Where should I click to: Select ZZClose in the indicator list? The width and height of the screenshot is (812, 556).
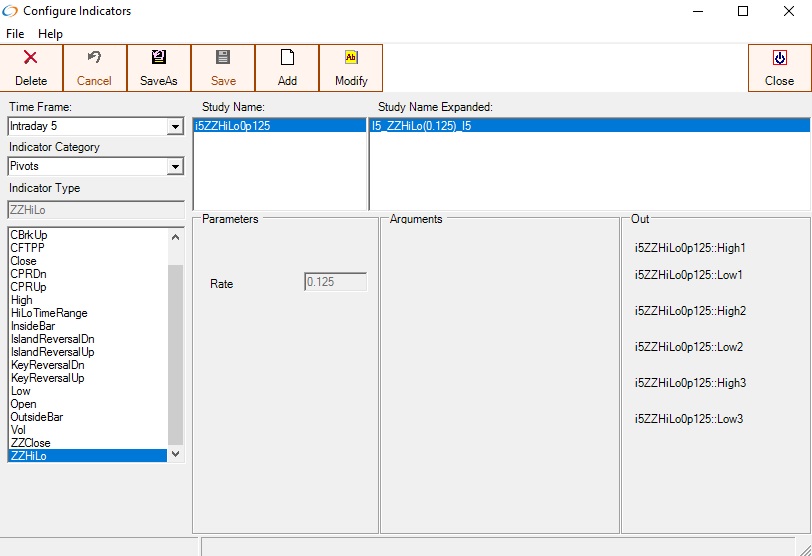[30, 443]
